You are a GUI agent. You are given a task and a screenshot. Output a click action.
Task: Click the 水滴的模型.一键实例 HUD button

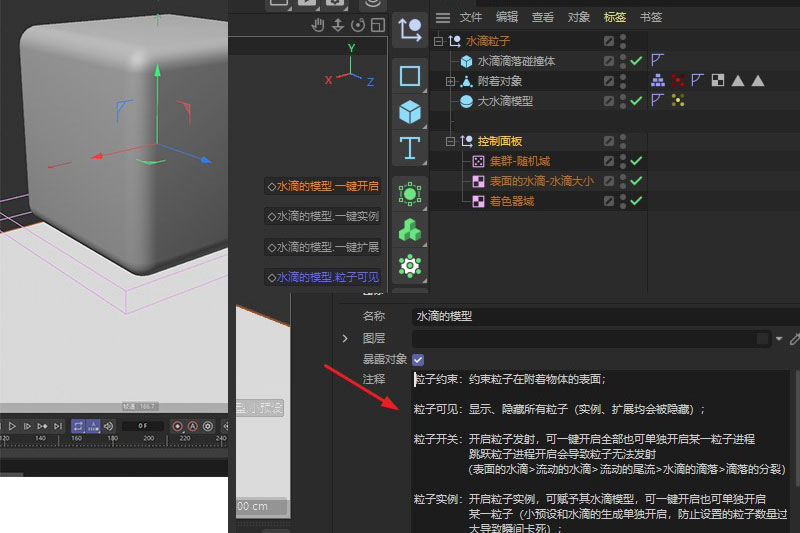click(x=323, y=216)
